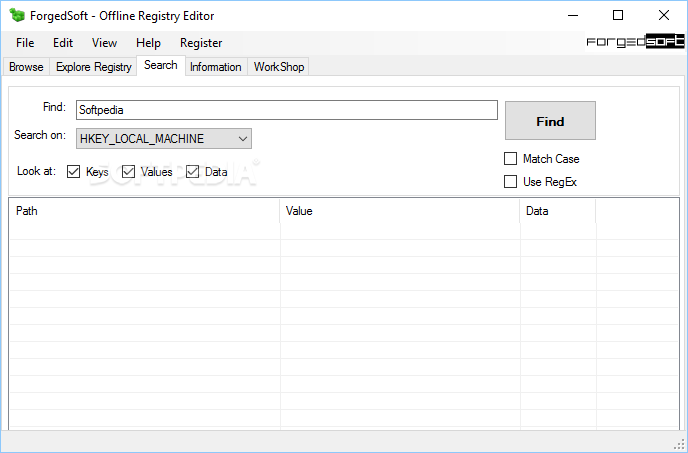Close the Offline Registry Editor window
Screen dimensions: 688x453
[x=664, y=15]
